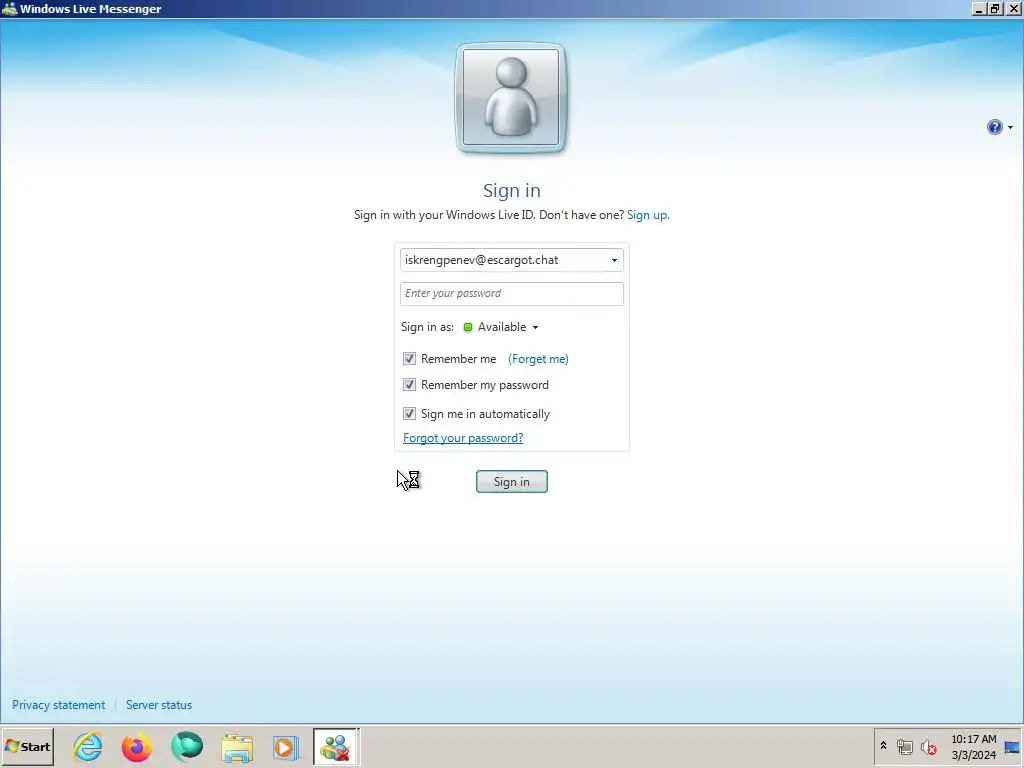The height and width of the screenshot is (768, 1024).
Task: Open the Sign up link
Action: (647, 215)
